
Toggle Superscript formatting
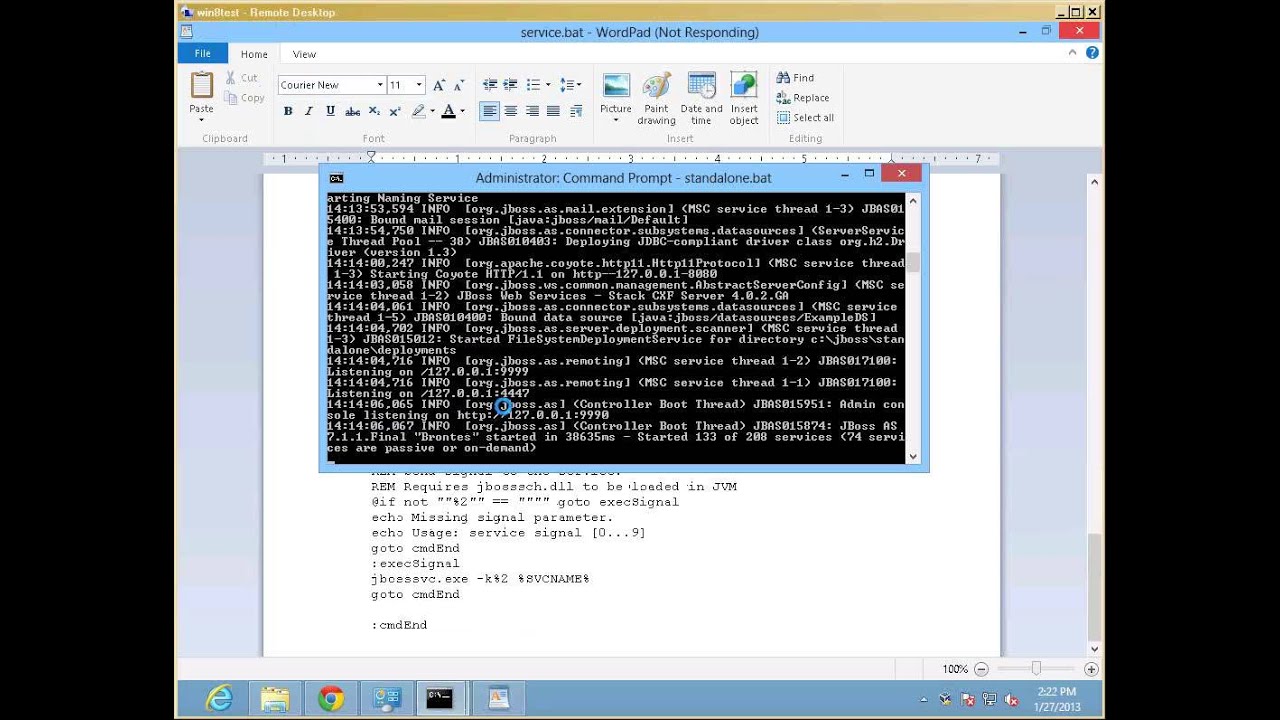tap(395, 111)
